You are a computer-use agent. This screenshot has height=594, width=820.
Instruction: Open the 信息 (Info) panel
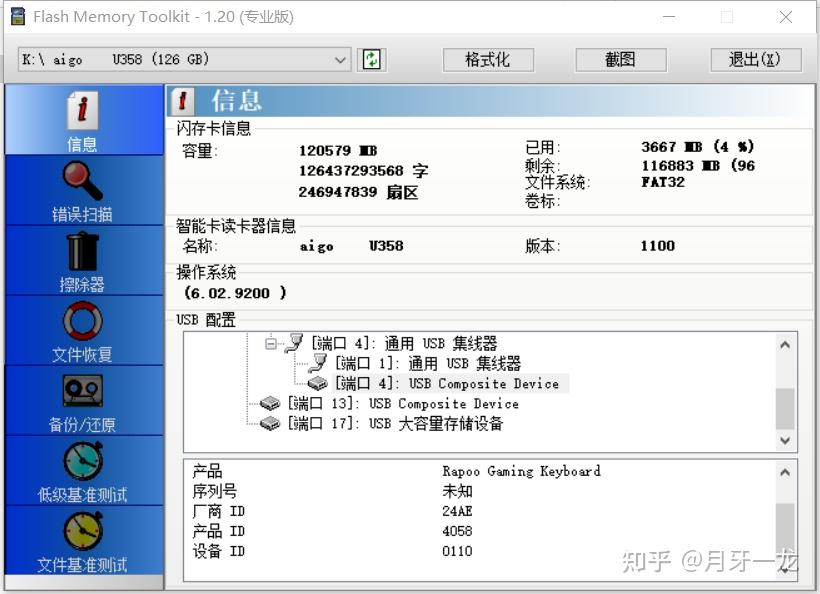coord(82,118)
